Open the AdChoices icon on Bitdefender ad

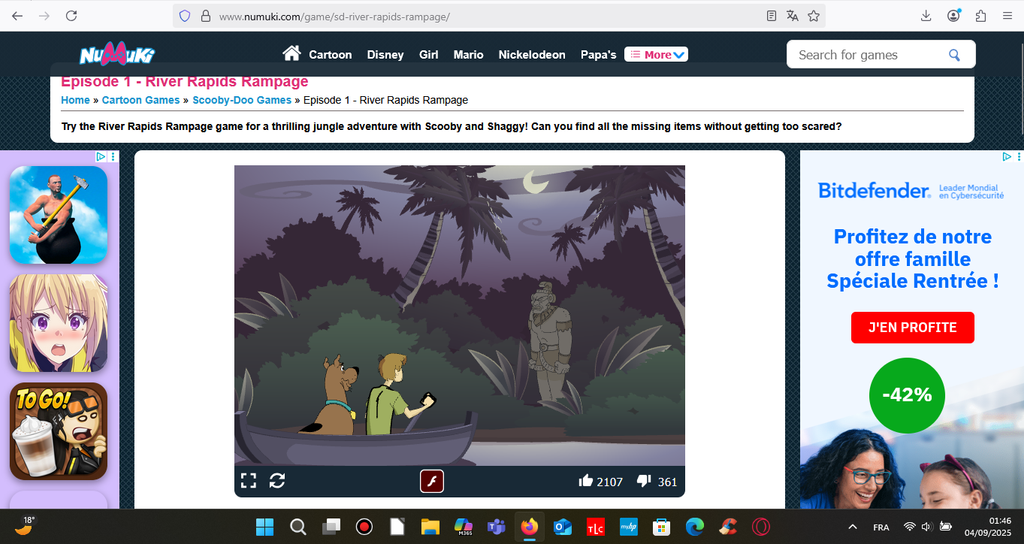pyautogui.click(x=1006, y=157)
